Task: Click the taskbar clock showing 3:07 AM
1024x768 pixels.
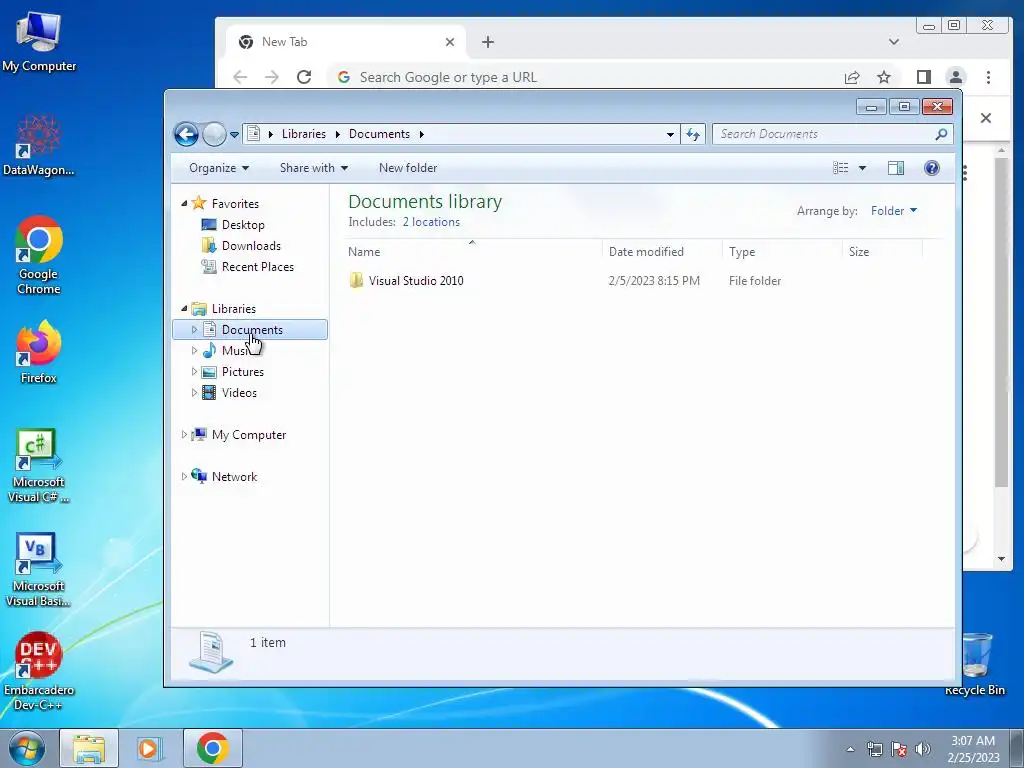Action: coord(973,749)
